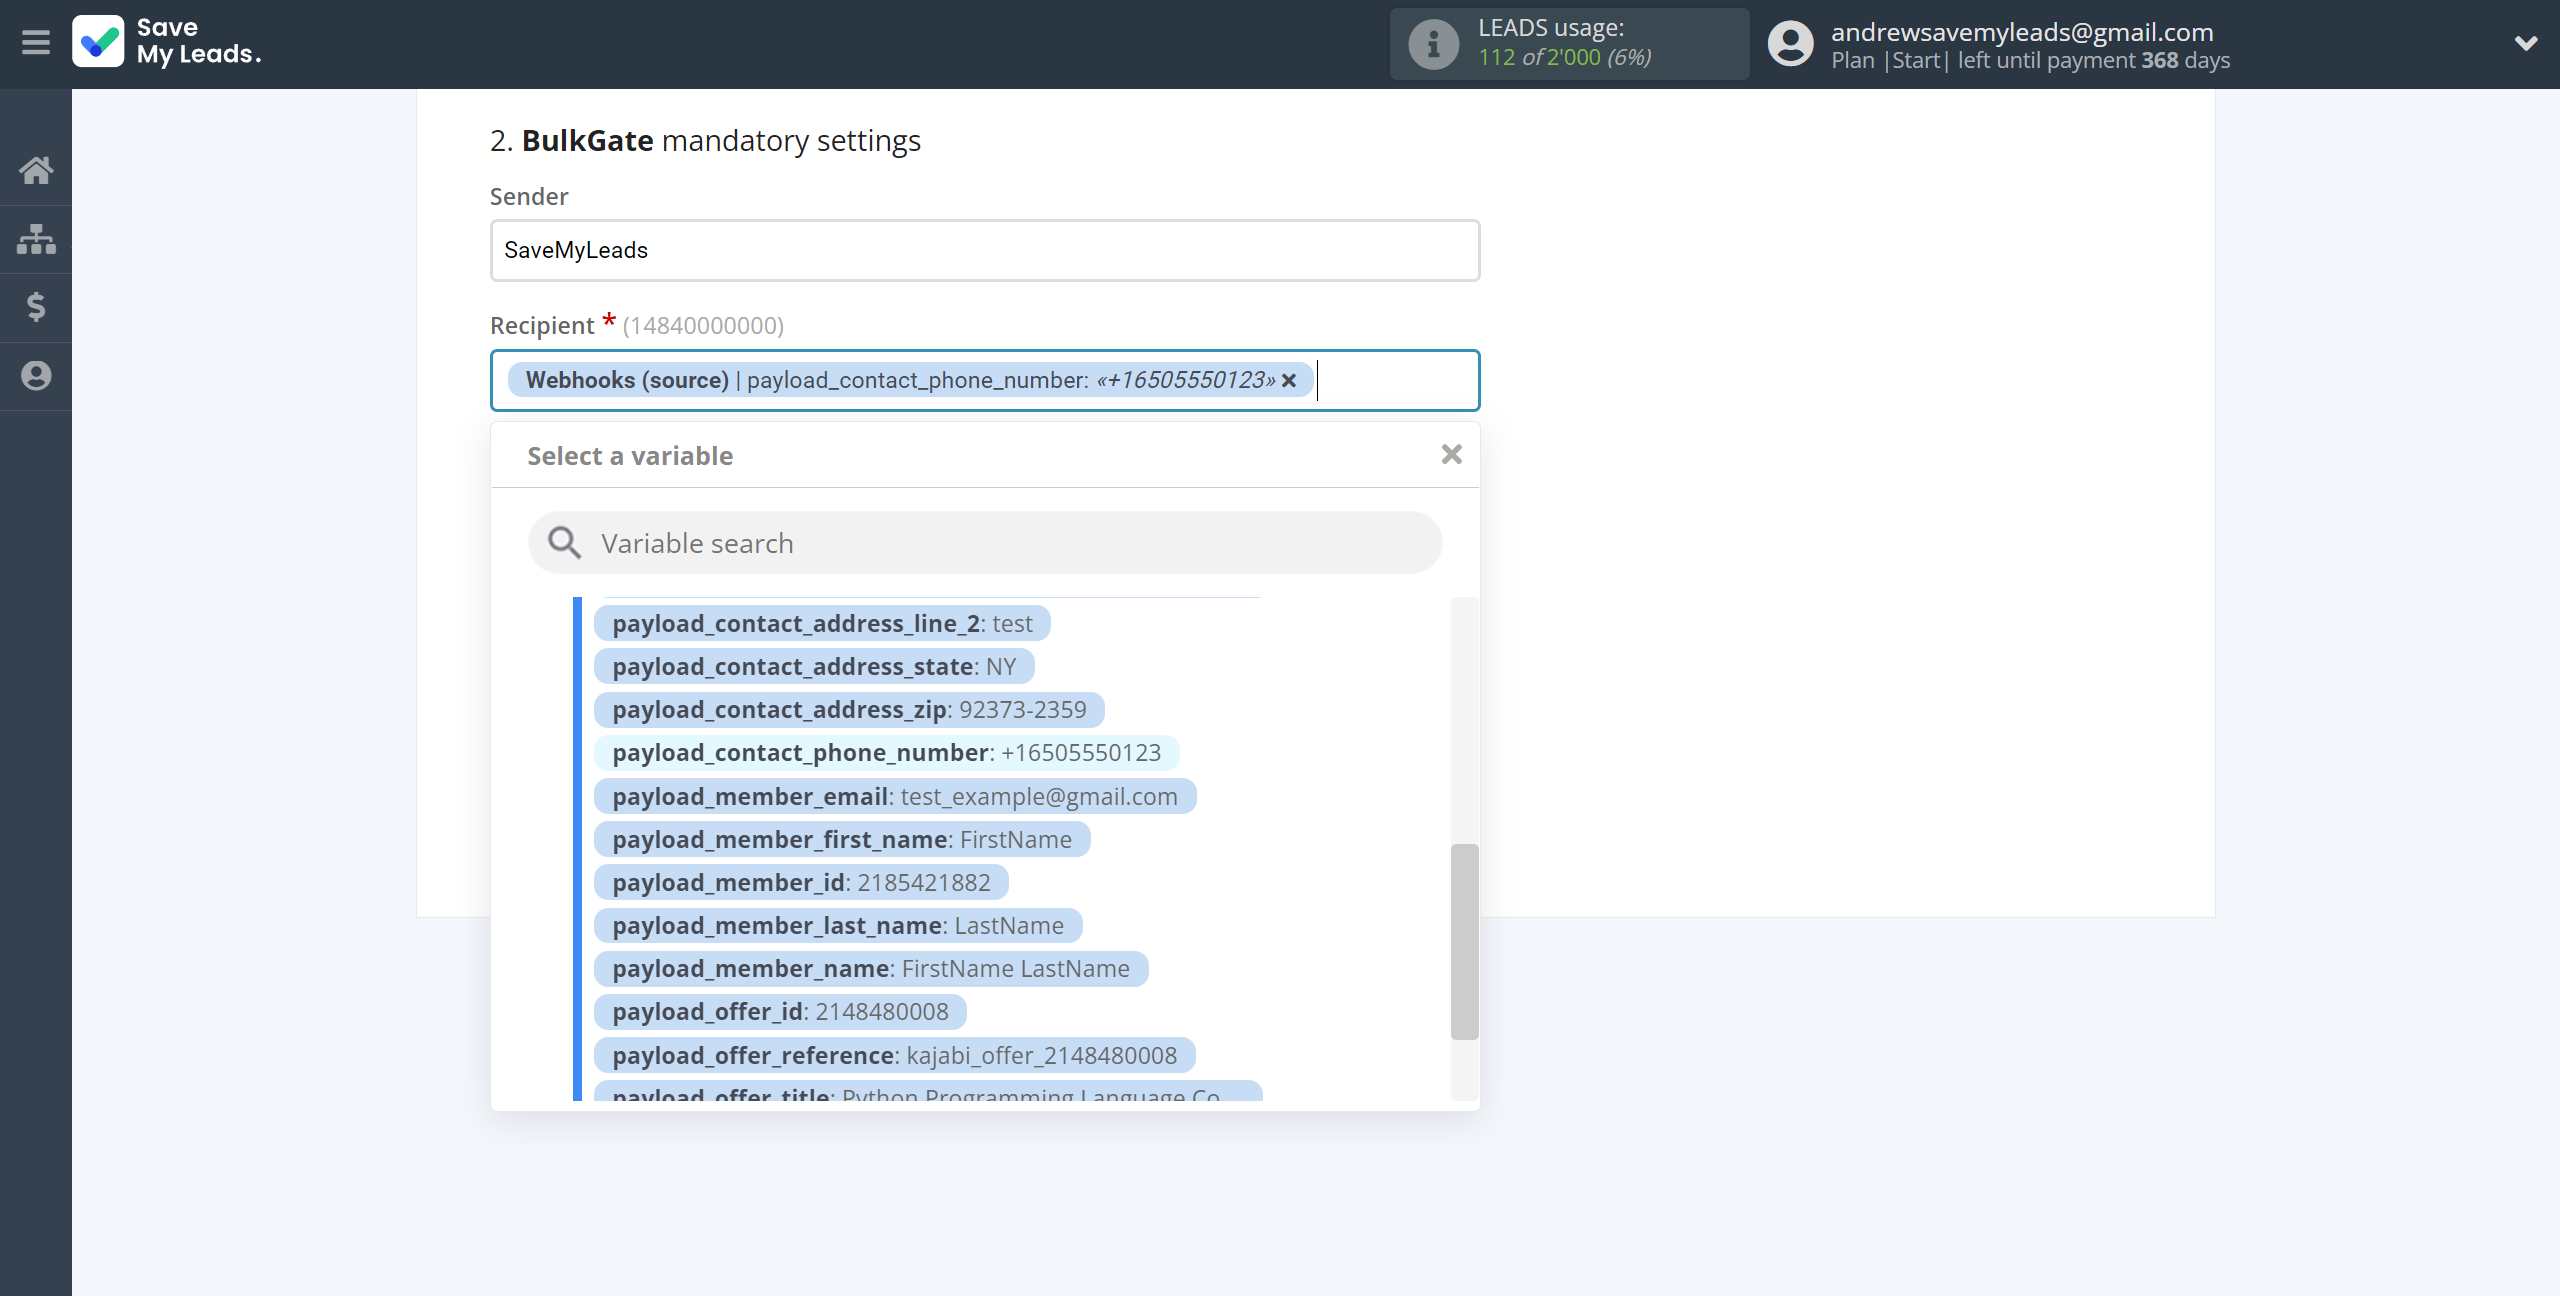Focus the Variable search field
The image size is (2560, 1296).
pos(985,543)
